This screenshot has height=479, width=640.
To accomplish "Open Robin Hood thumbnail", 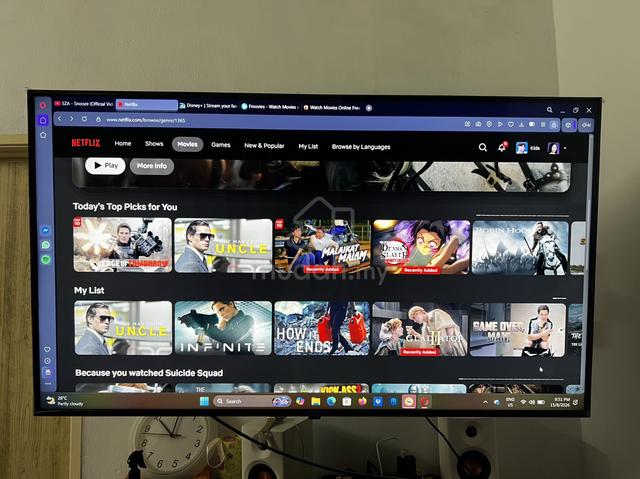I will tap(520, 248).
